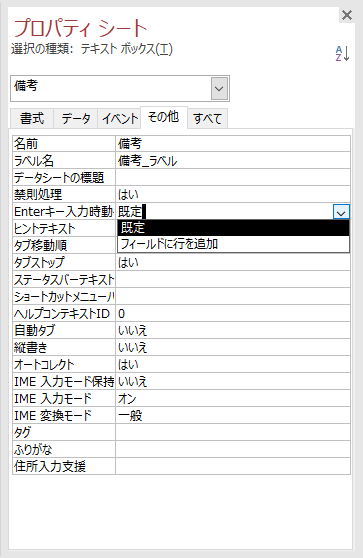
Task: Click the 住所入力支援 value field
Action: pos(233,466)
